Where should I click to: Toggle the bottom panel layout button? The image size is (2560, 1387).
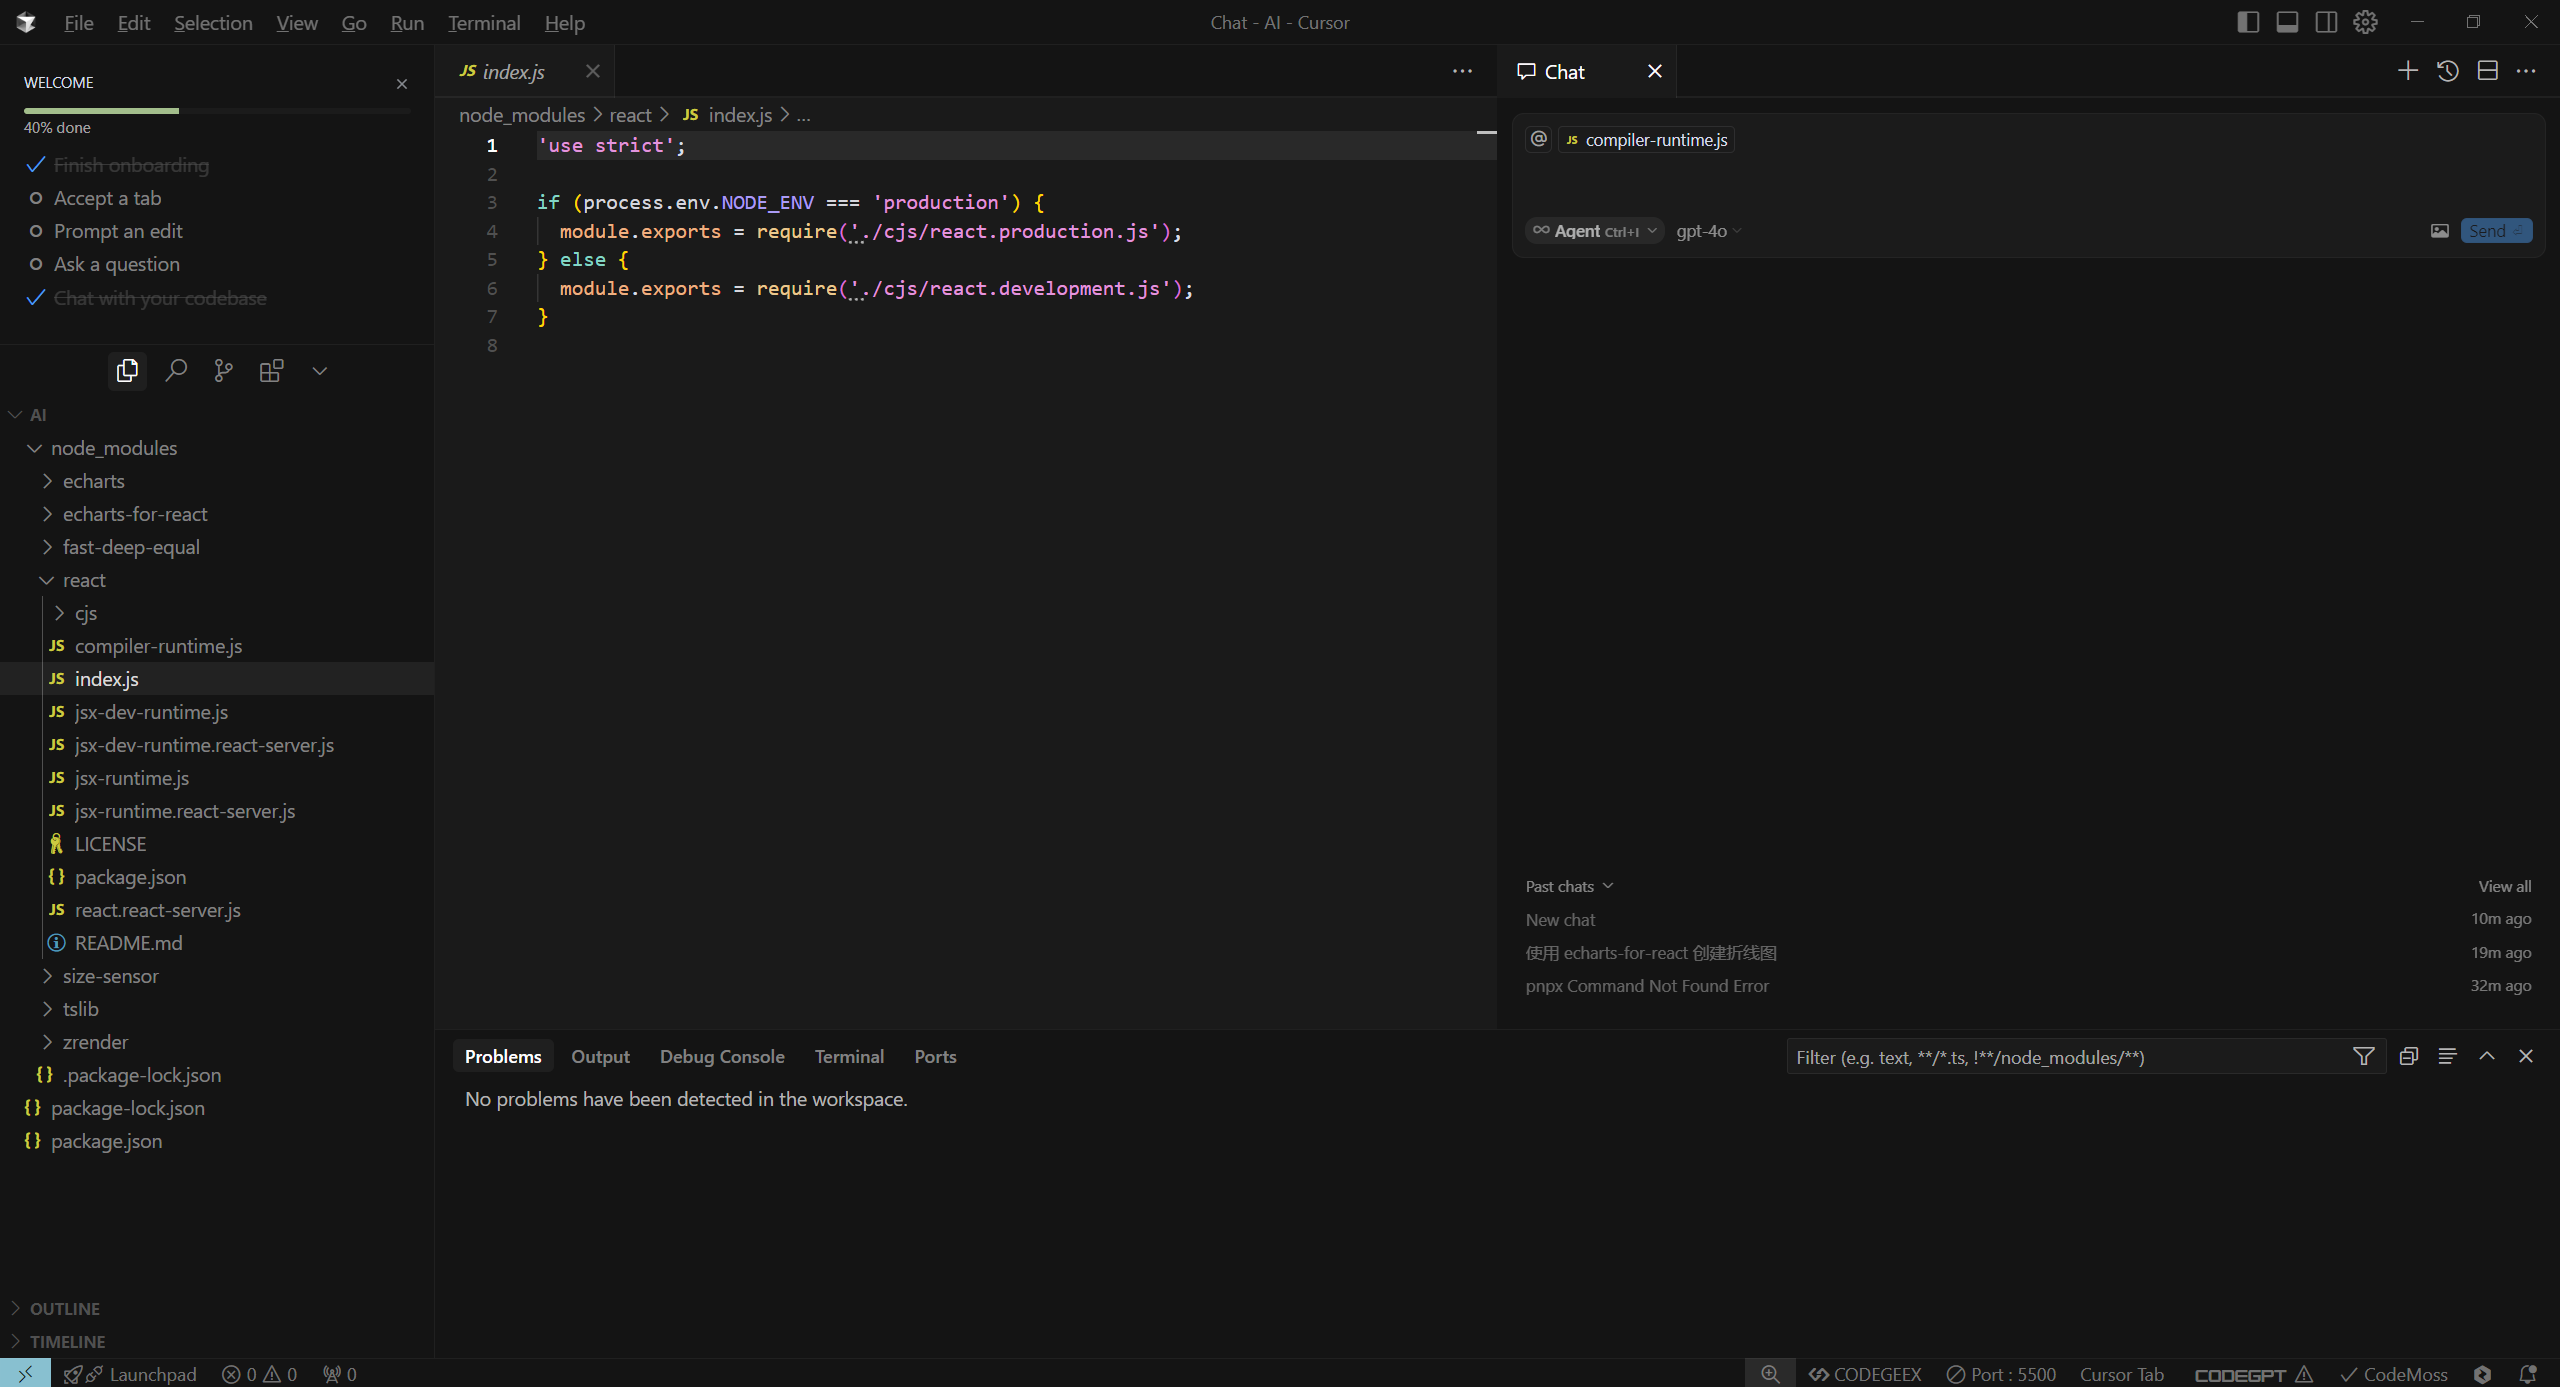click(2287, 22)
